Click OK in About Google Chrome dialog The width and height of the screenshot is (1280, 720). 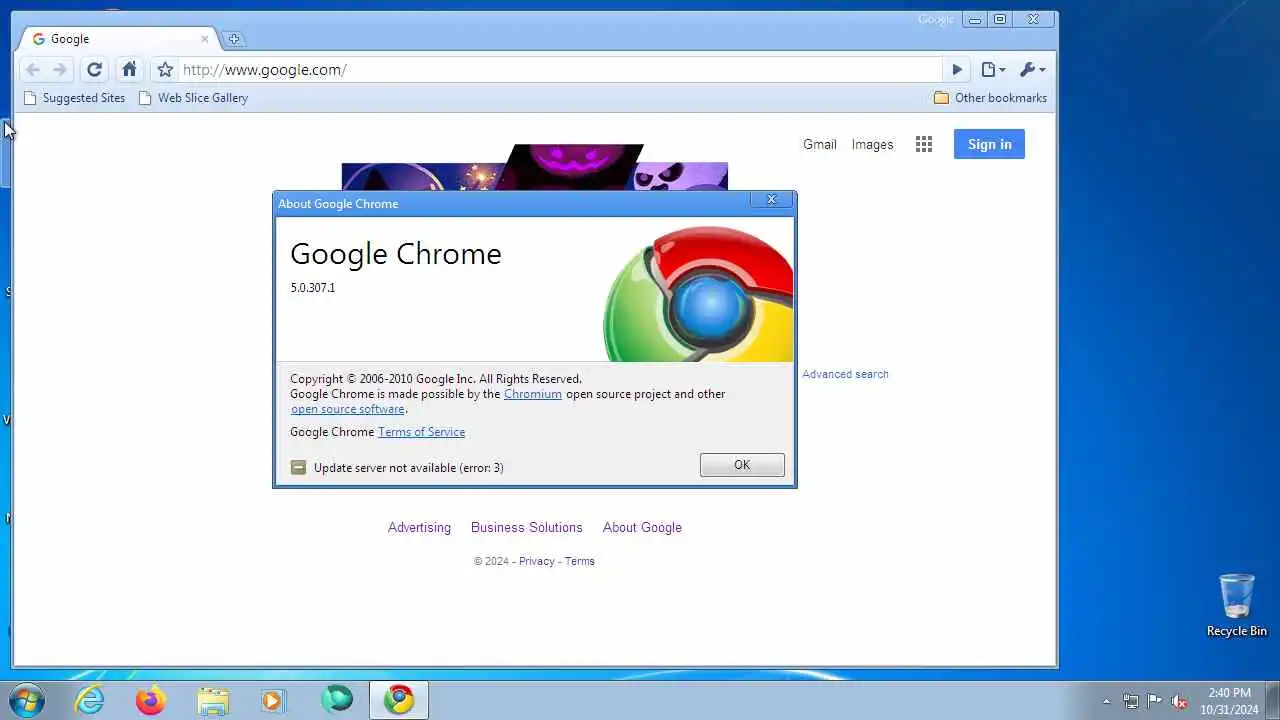[x=742, y=465]
